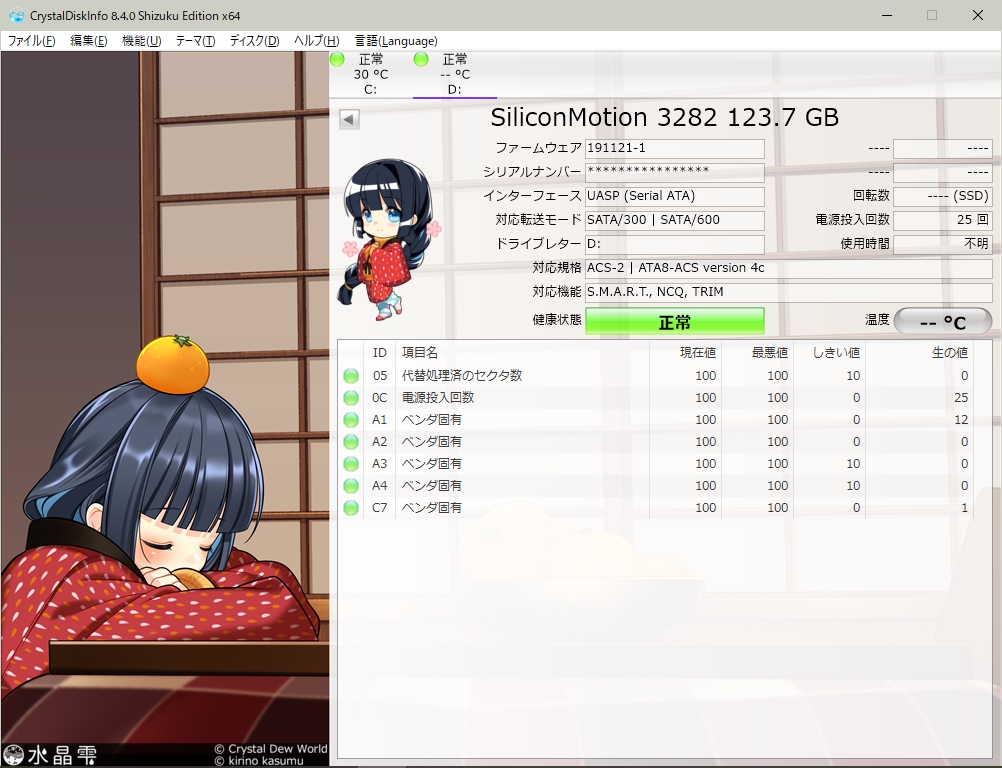Click the CrystalDiskInfo title bar app icon
Image resolution: width=1002 pixels, height=768 pixels.
click(15, 15)
